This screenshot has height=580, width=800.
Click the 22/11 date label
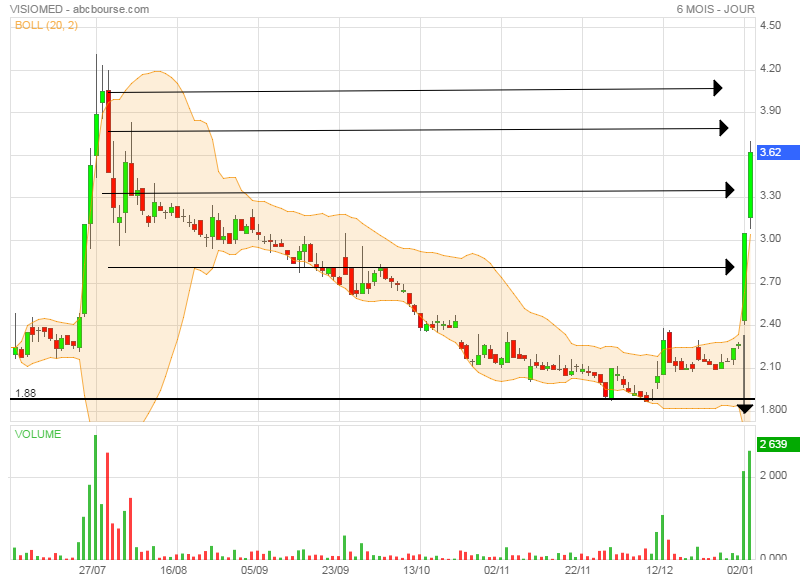coord(578,570)
